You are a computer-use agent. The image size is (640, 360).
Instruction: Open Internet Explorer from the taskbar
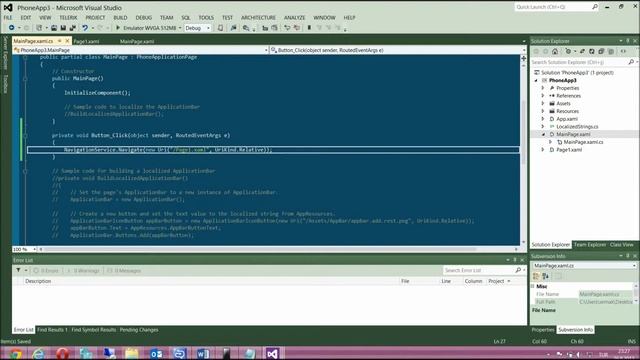[x=39, y=353]
